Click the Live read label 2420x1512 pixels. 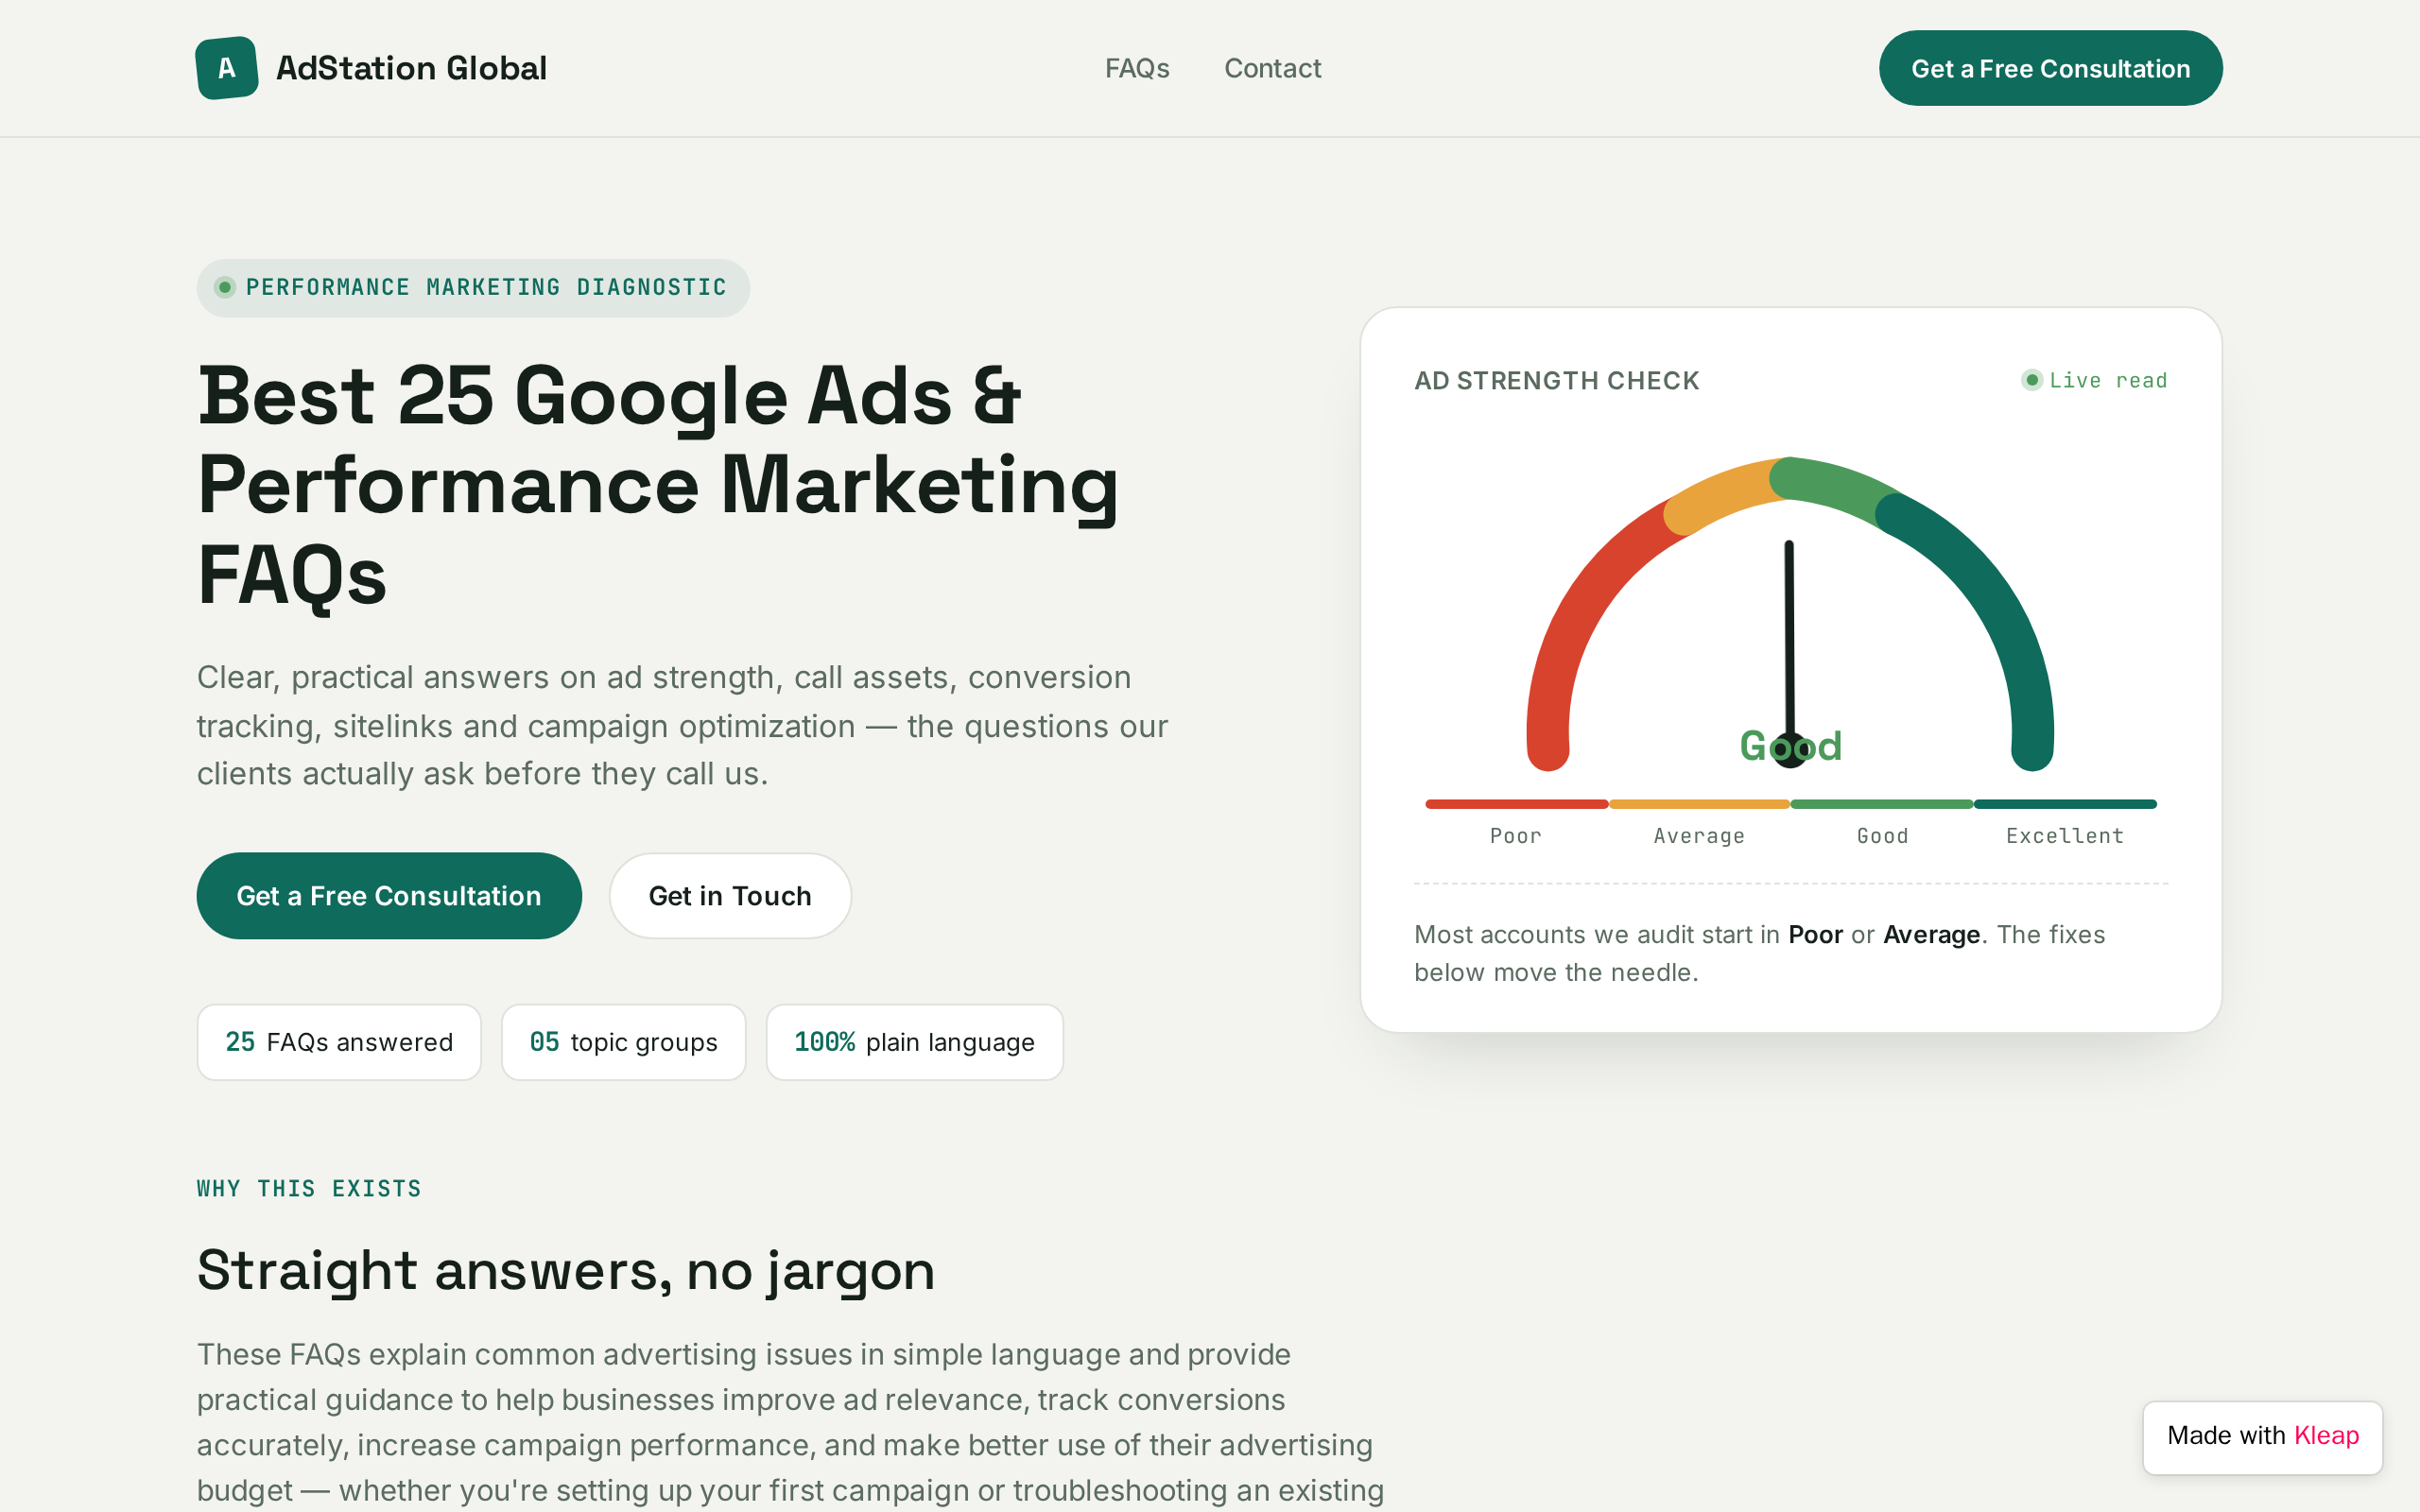tap(2108, 380)
